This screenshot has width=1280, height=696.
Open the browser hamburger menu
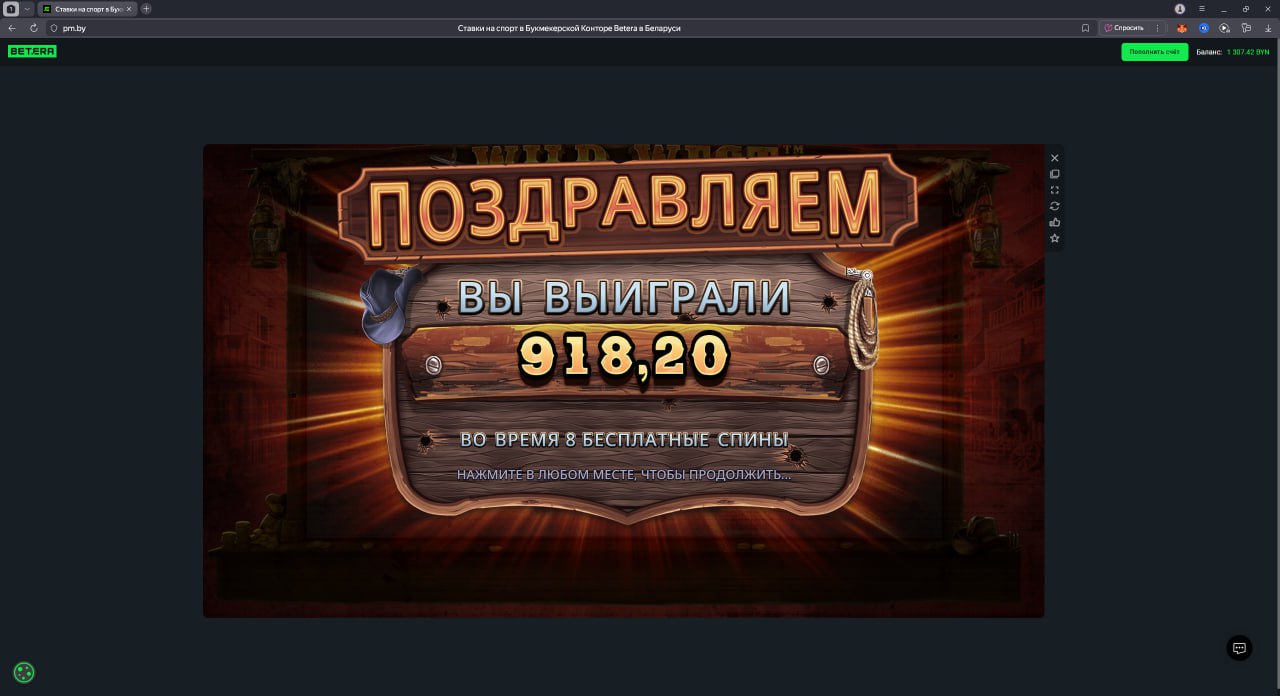click(1202, 8)
